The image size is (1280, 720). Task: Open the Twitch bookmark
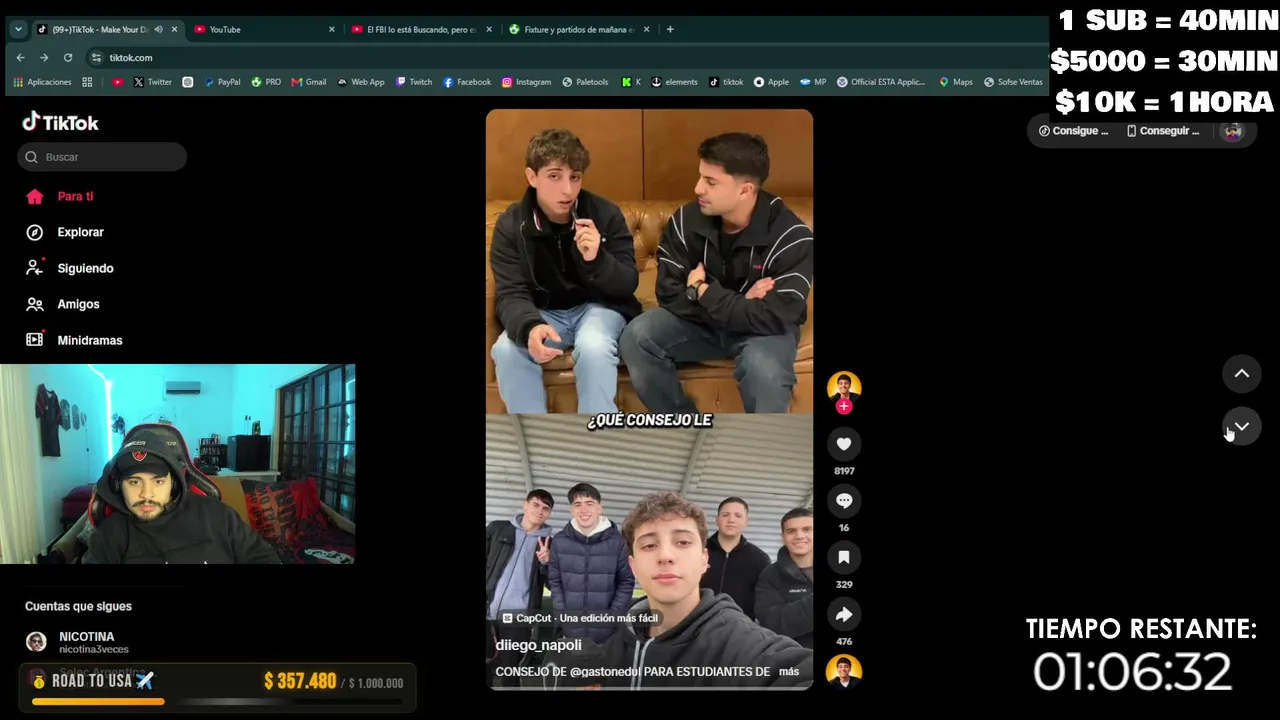[414, 82]
